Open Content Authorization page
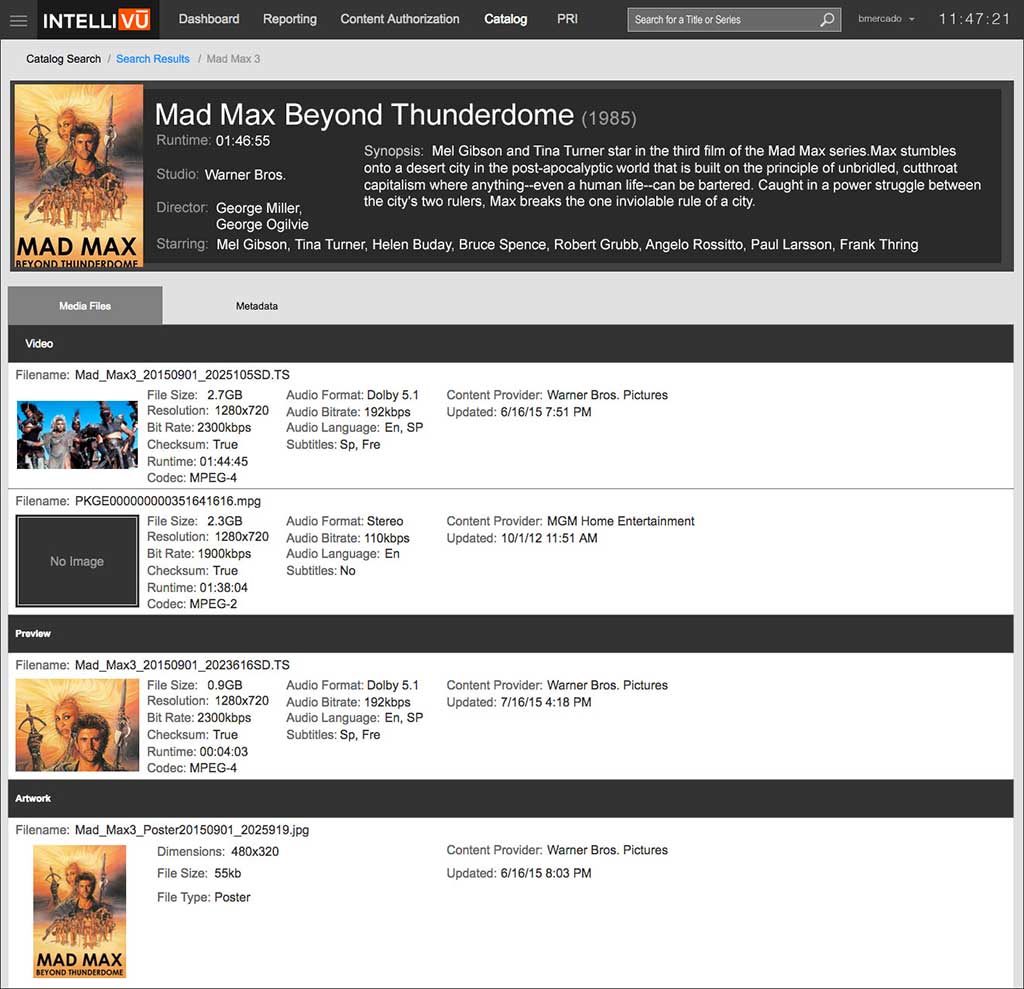 tap(399, 19)
